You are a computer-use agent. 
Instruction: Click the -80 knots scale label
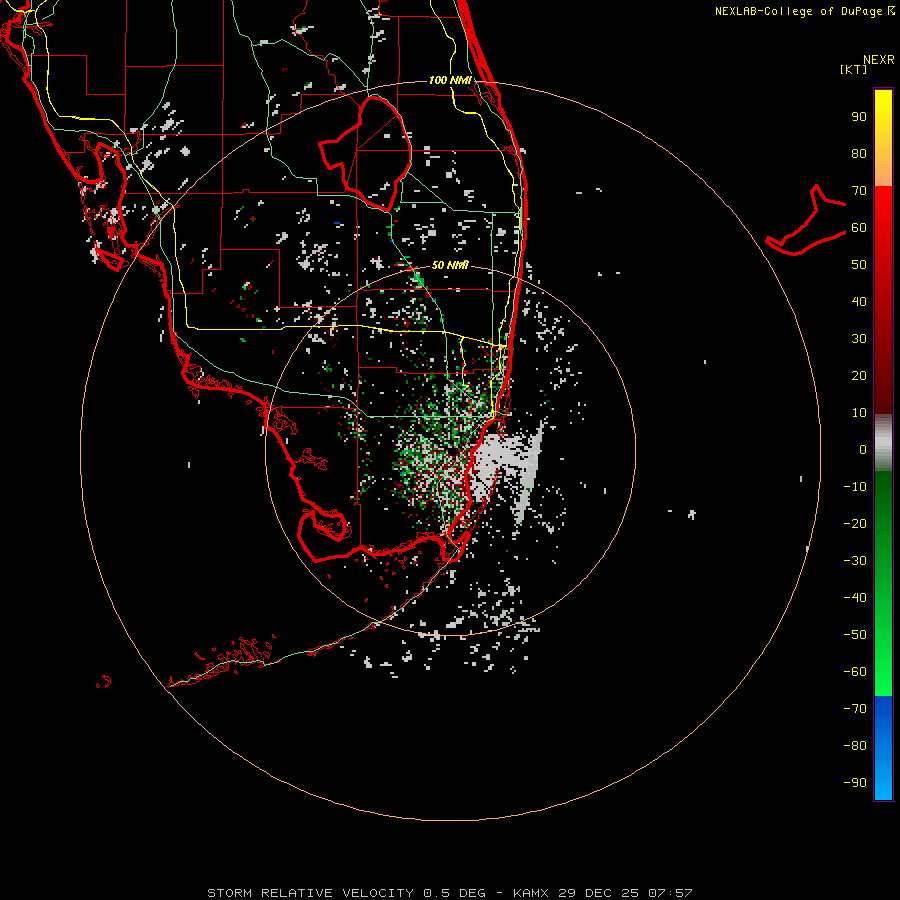pos(855,746)
